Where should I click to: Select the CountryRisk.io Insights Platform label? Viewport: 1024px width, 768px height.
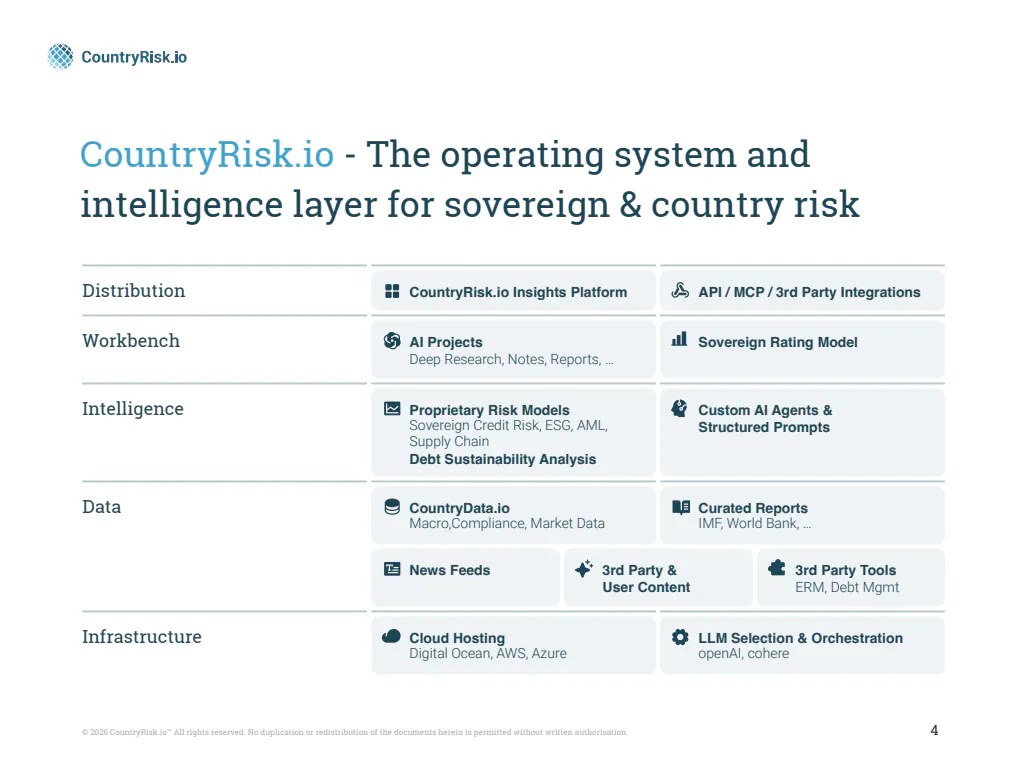(518, 292)
